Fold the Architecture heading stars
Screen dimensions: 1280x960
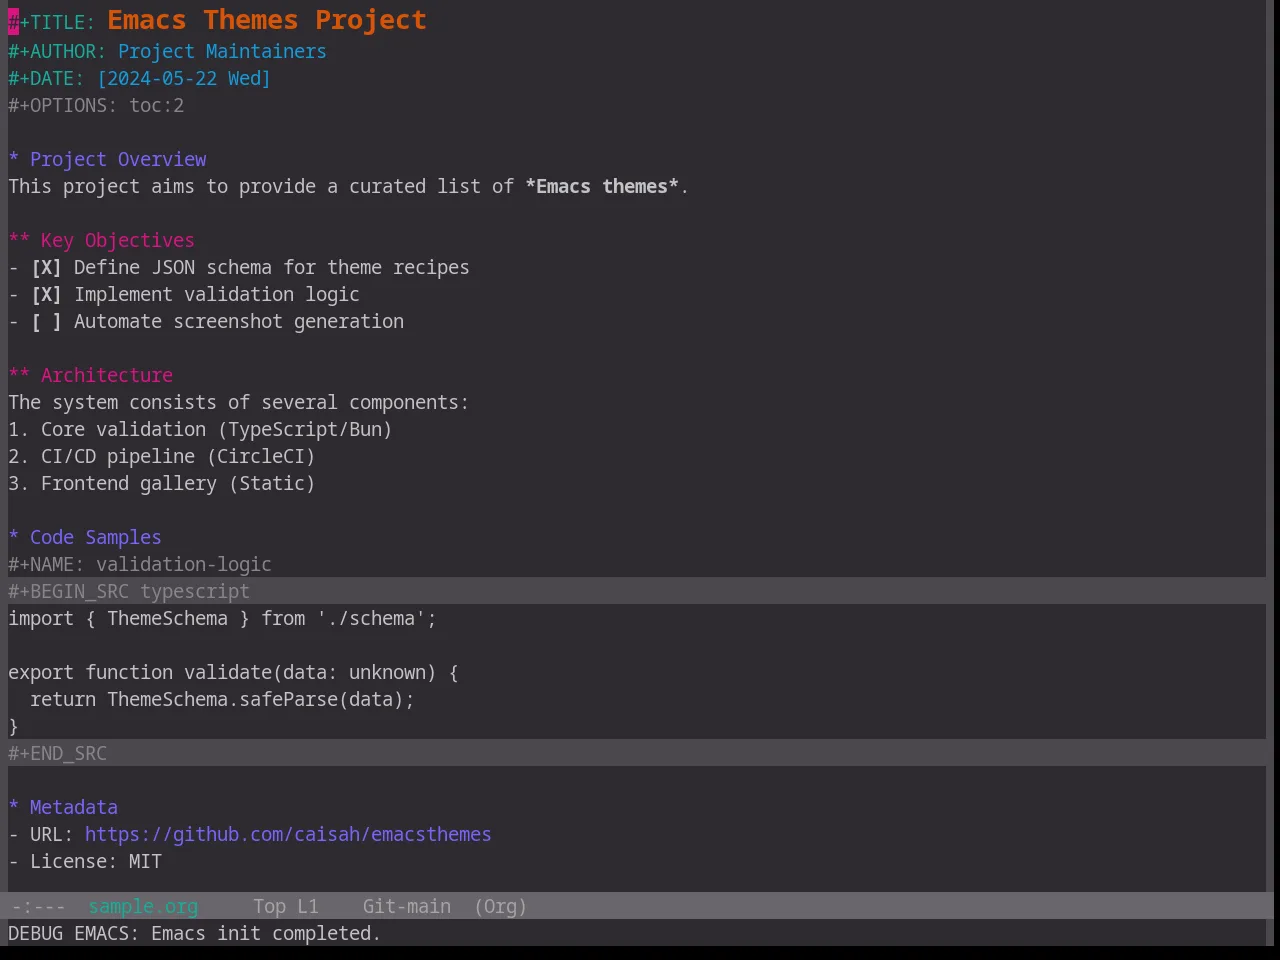(19, 376)
